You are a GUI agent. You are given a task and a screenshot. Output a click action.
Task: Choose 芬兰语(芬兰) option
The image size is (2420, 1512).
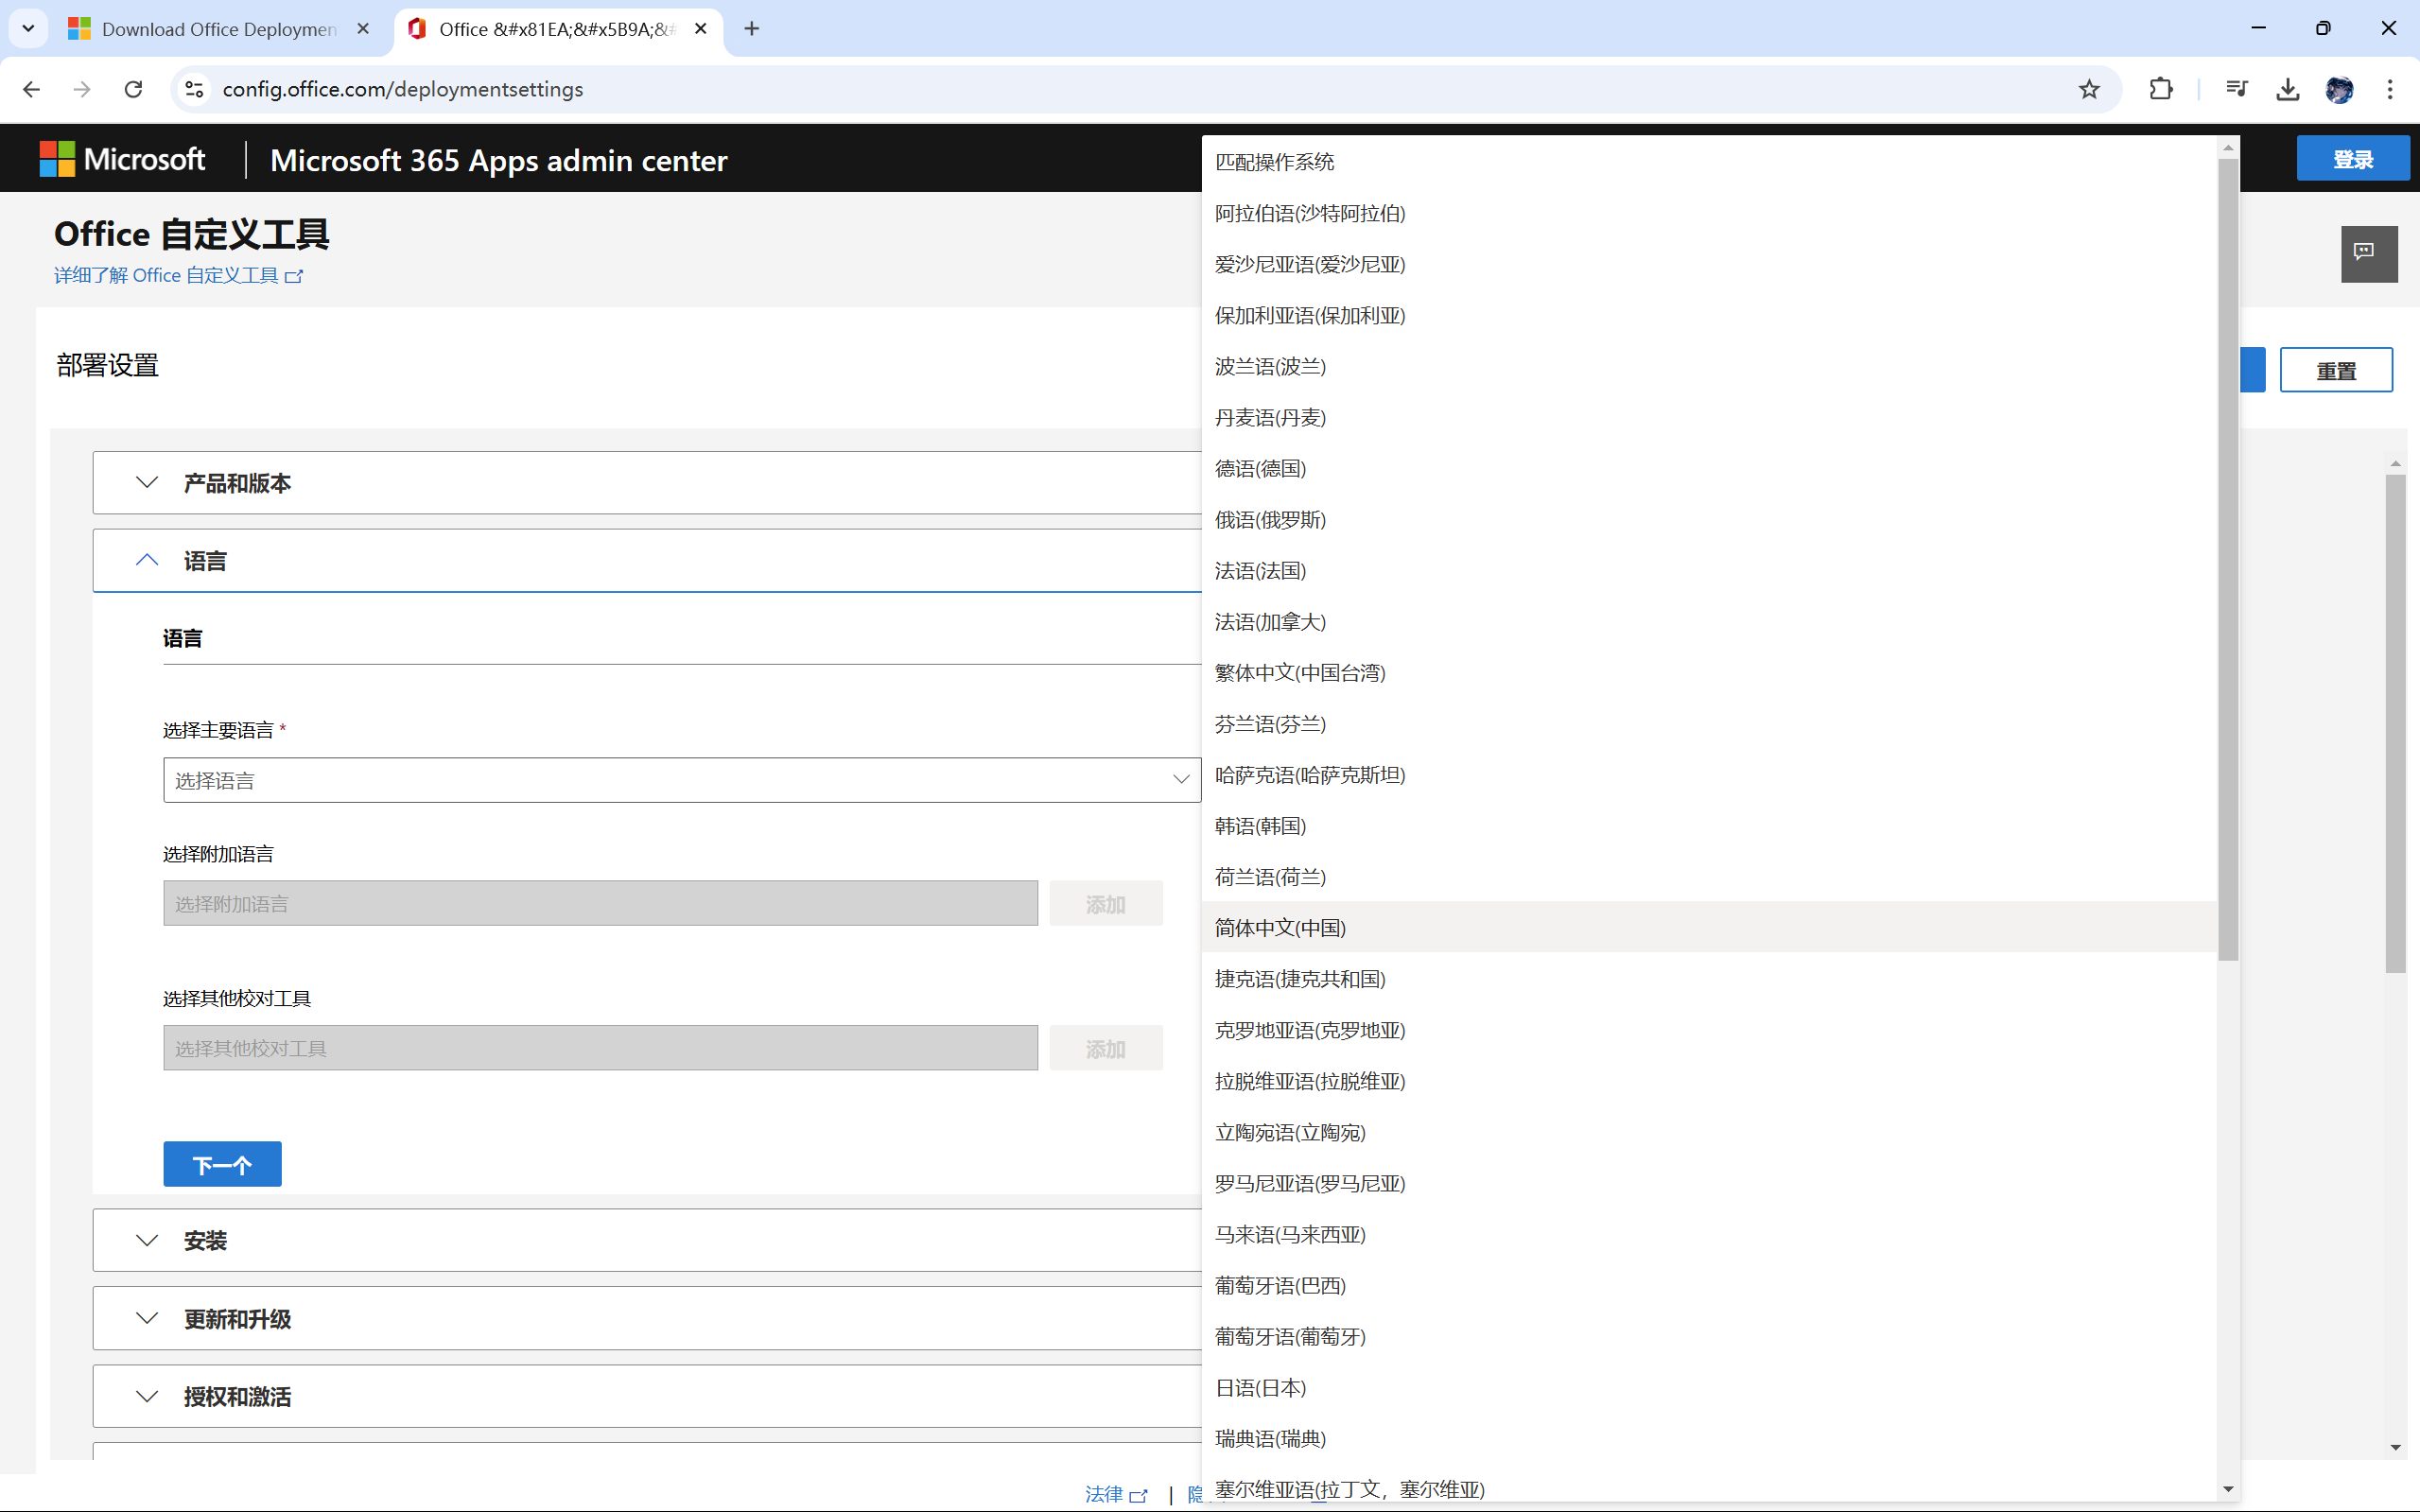tap(1709, 723)
